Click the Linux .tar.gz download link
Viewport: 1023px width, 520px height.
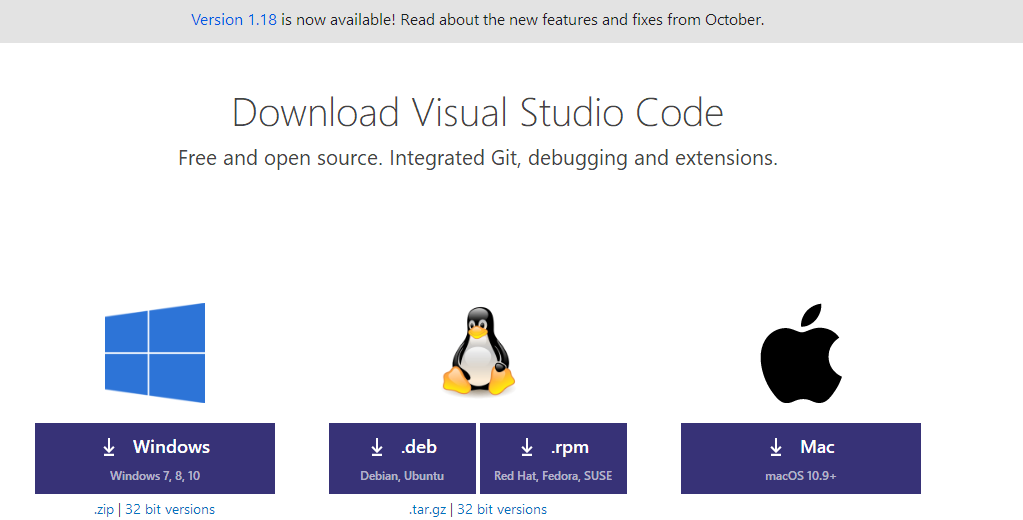[427, 510]
